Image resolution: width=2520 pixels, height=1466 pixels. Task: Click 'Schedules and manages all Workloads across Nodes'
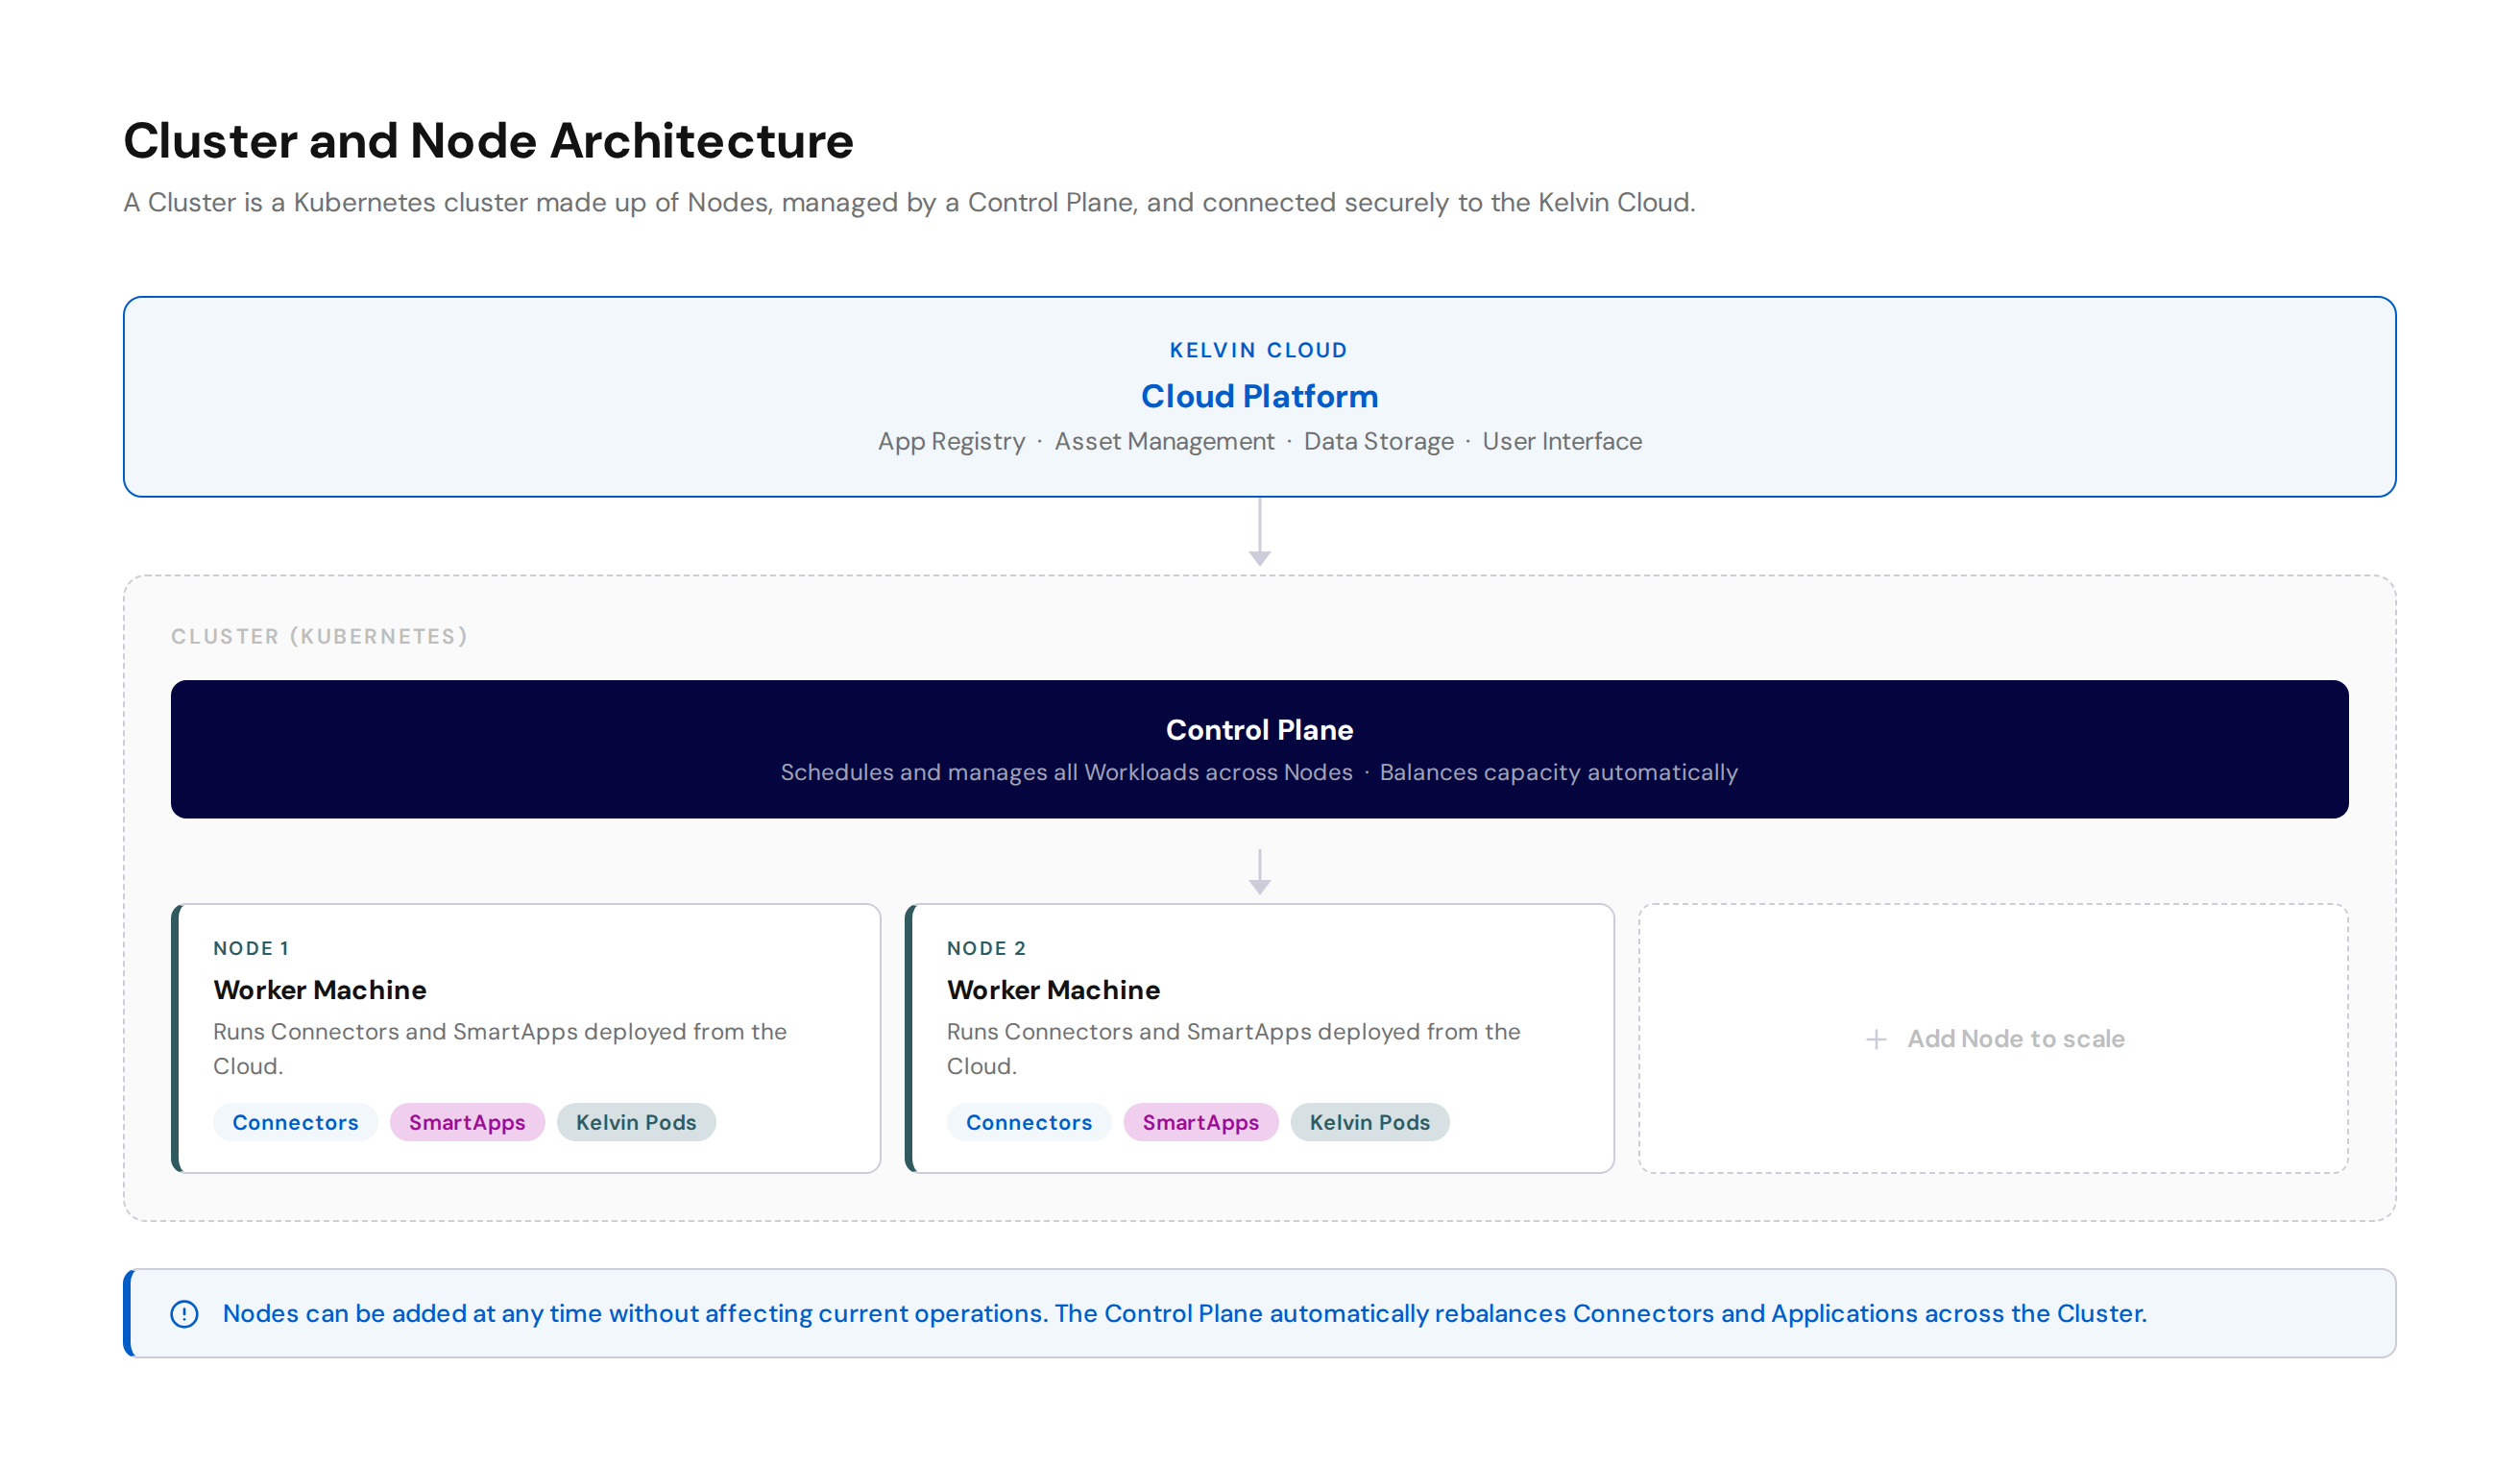(1066, 772)
